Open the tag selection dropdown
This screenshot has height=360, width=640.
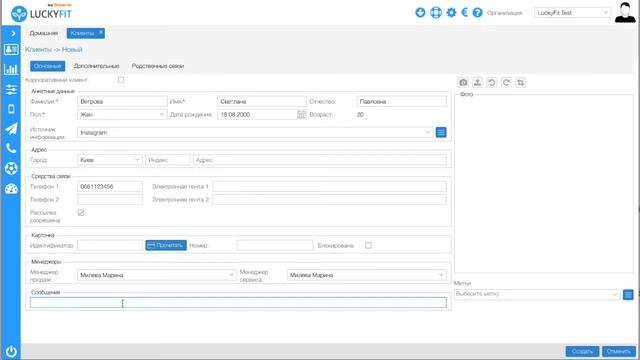point(537,294)
